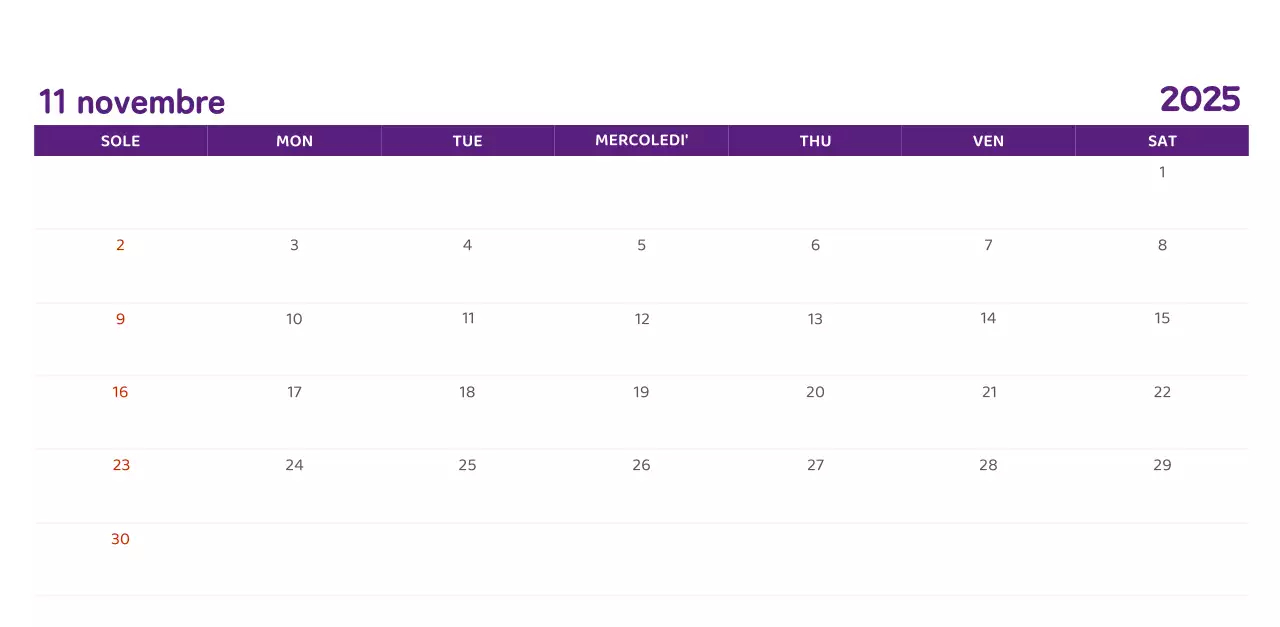This screenshot has height=627, width=1280.
Task: Click Saturday November 1 cell
Action: (x=1162, y=172)
